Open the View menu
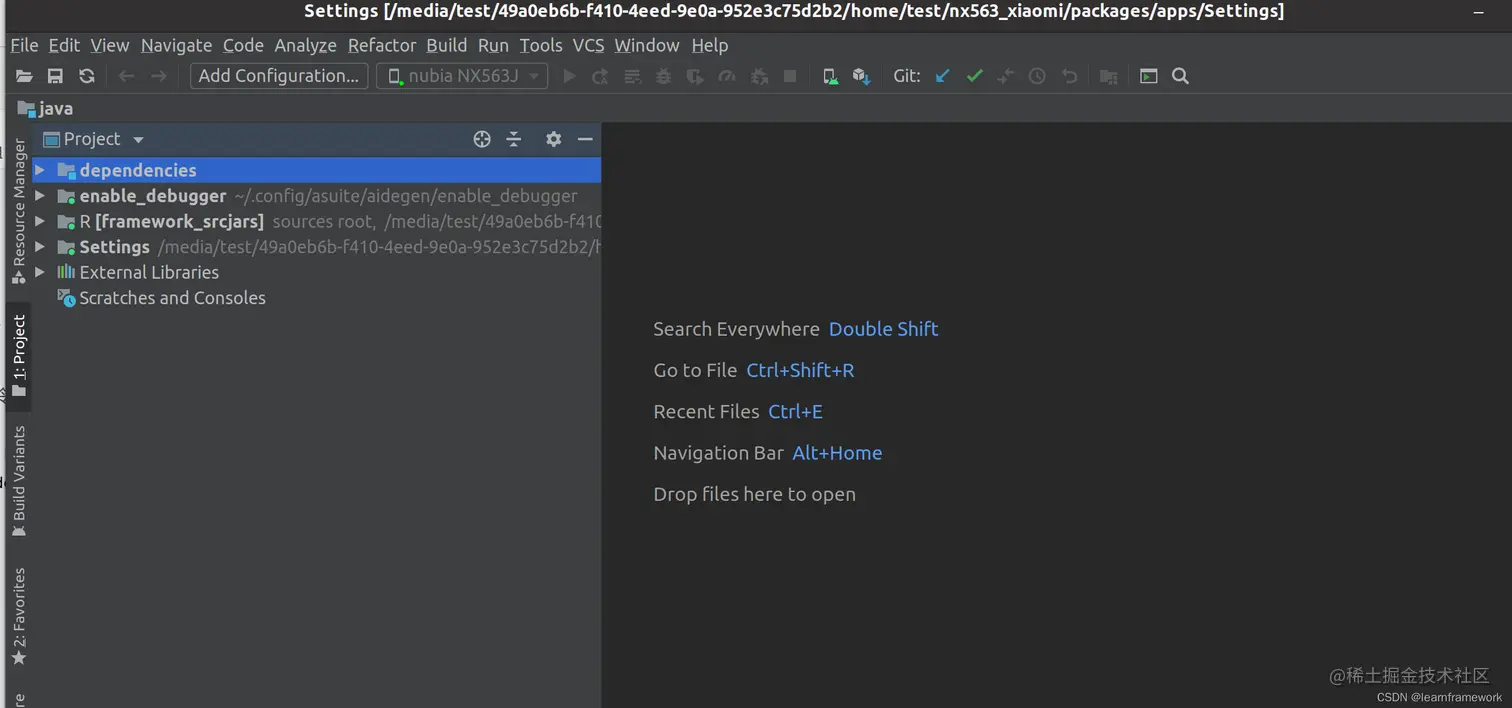This screenshot has height=708, width=1512. [110, 45]
